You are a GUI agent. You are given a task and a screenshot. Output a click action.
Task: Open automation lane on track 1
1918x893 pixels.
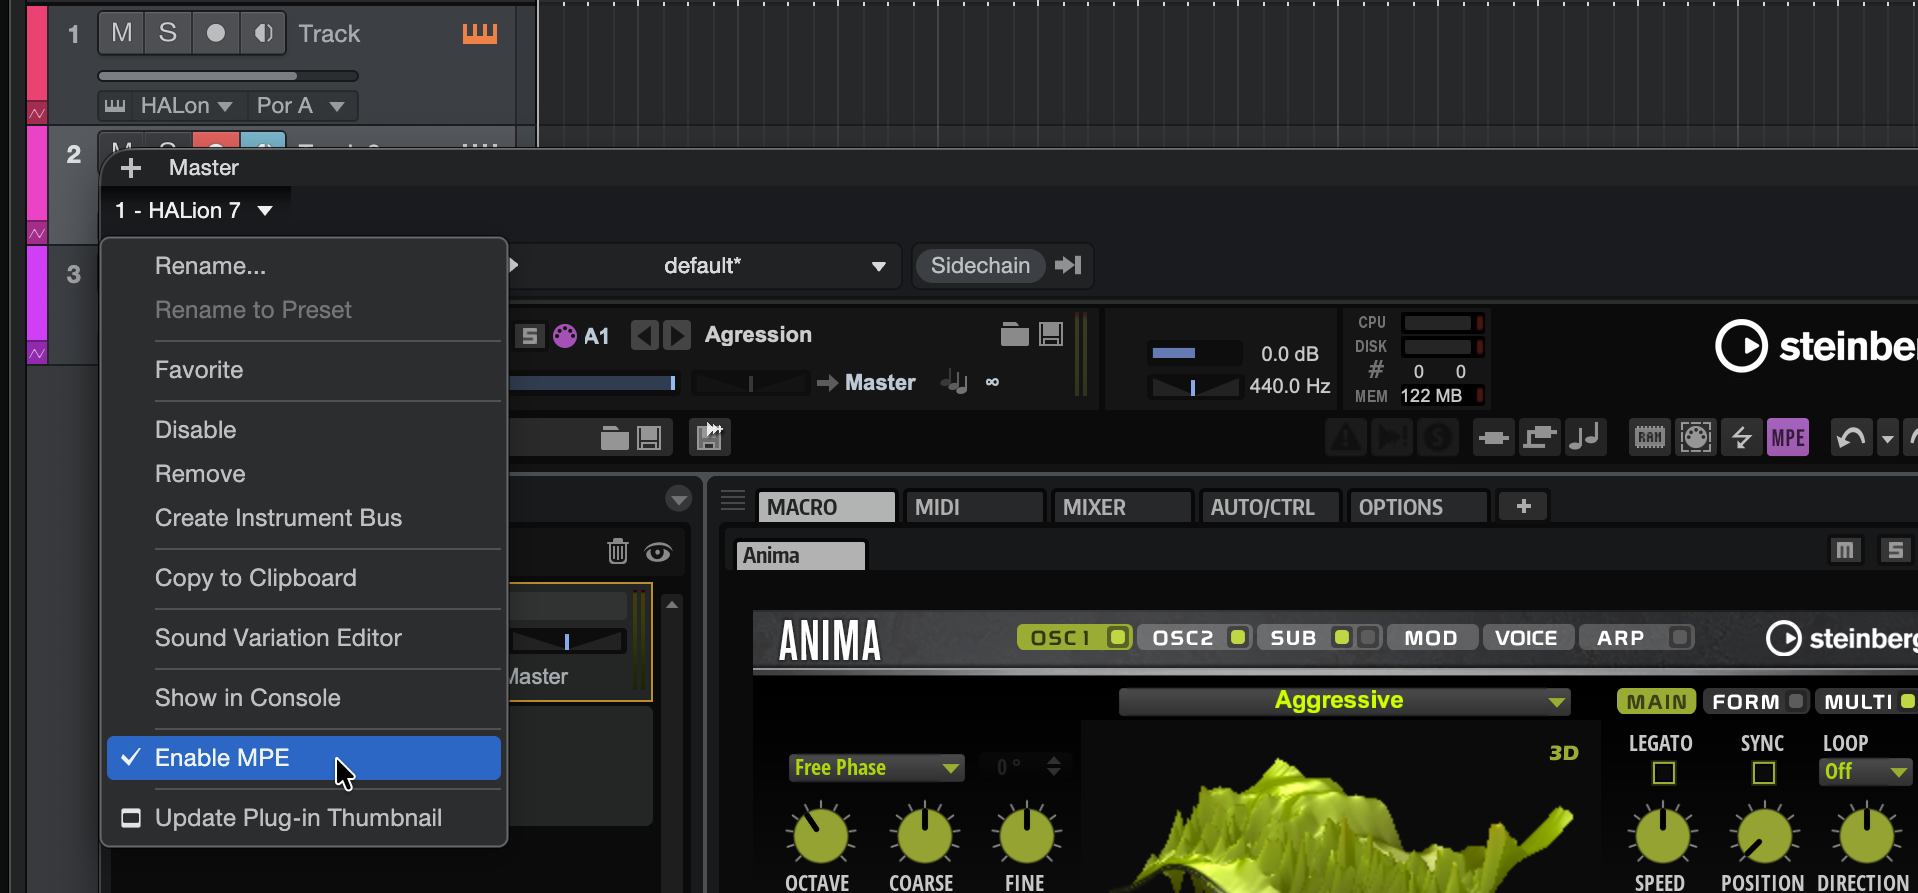click(37, 113)
